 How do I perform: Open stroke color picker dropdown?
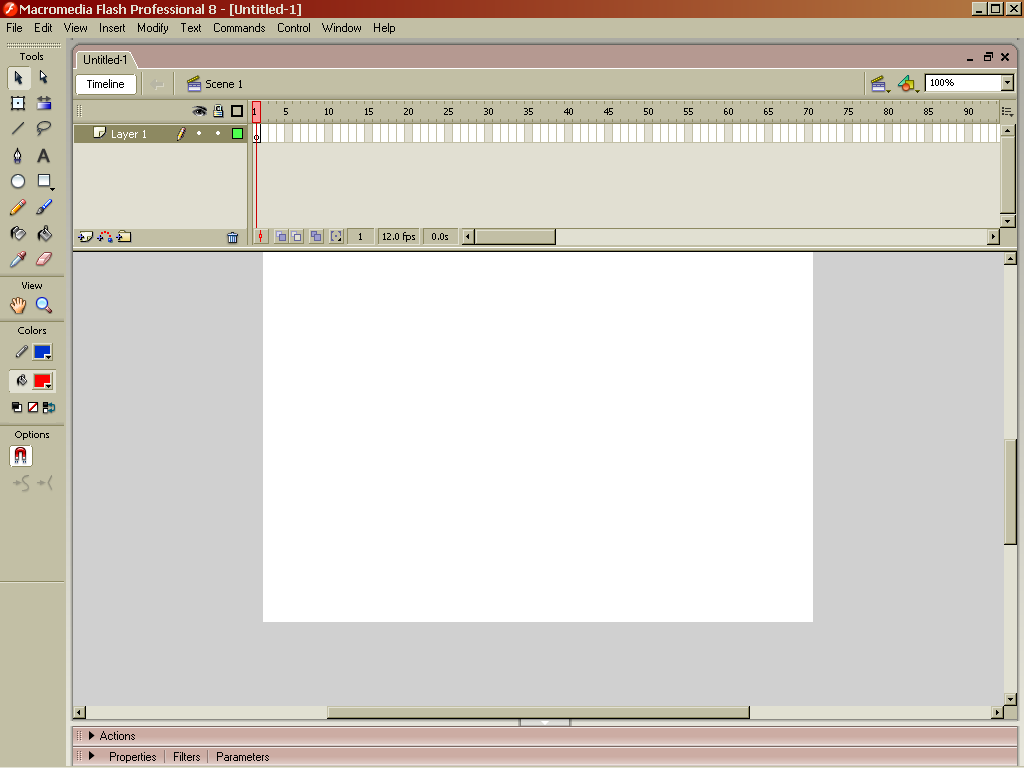[43, 353]
